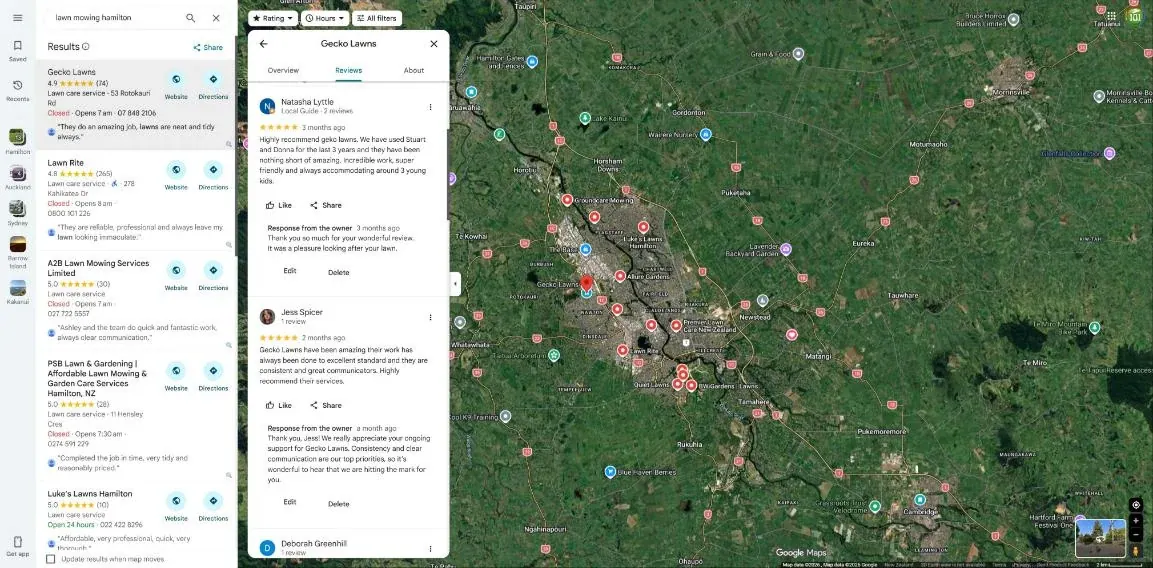Close the Gecko Lawns panel
The height and width of the screenshot is (568, 1153).
coord(434,43)
